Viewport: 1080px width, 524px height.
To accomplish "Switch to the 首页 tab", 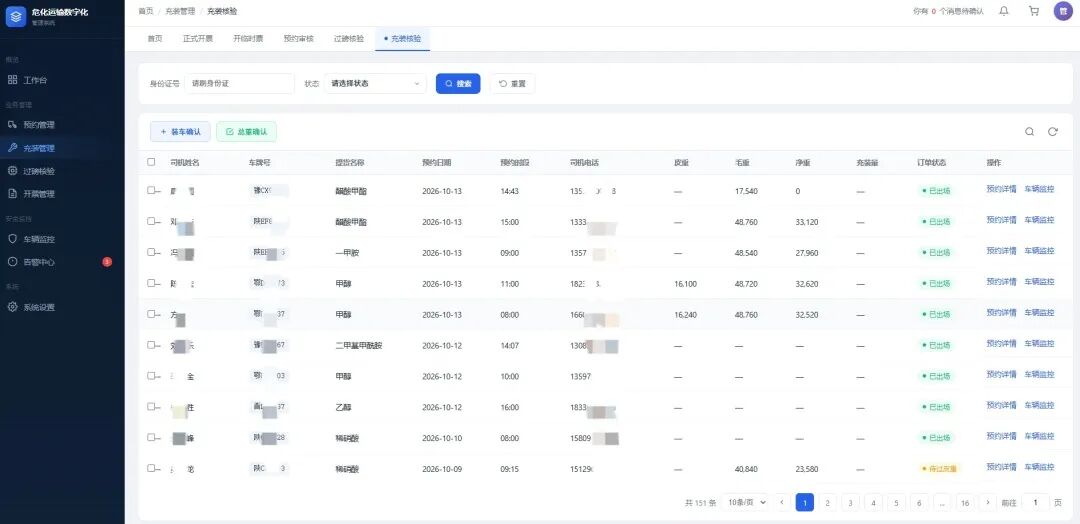I will click(154, 39).
